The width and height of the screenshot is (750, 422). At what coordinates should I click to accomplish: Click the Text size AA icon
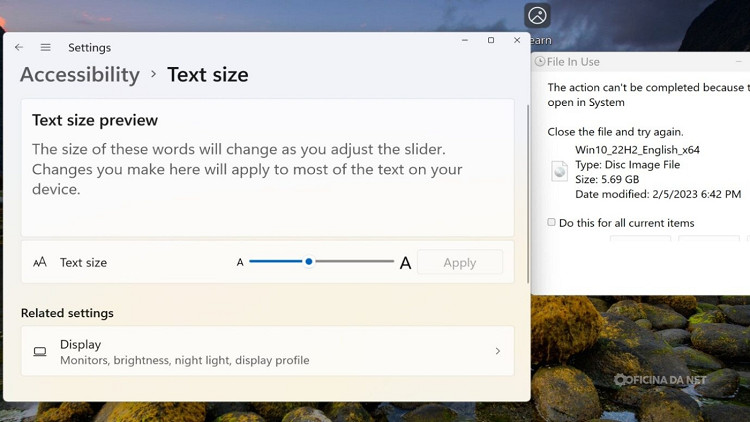click(40, 262)
